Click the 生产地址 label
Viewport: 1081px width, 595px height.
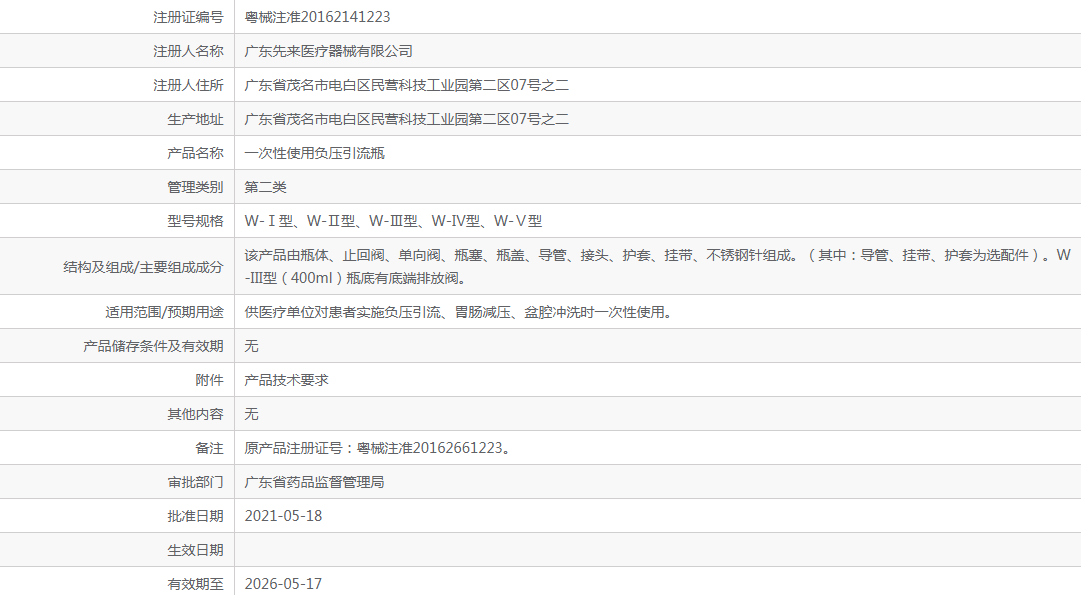[195, 119]
